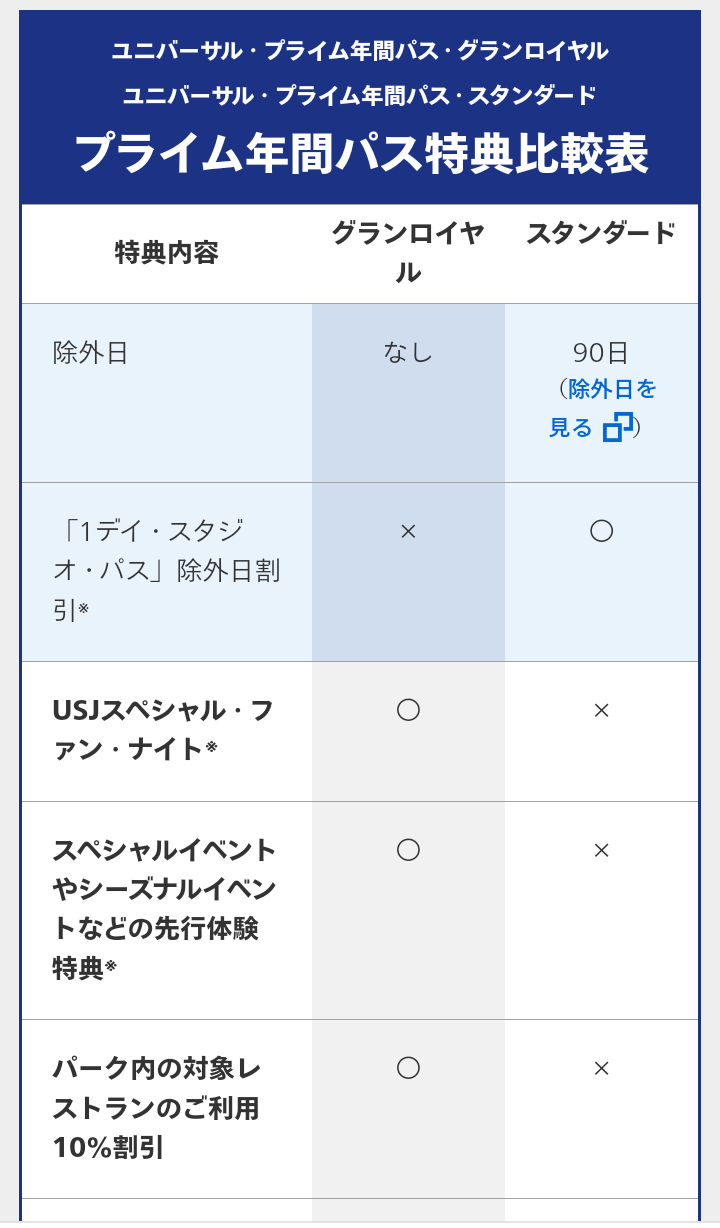Select the グランロイヤル column header

point(408,253)
